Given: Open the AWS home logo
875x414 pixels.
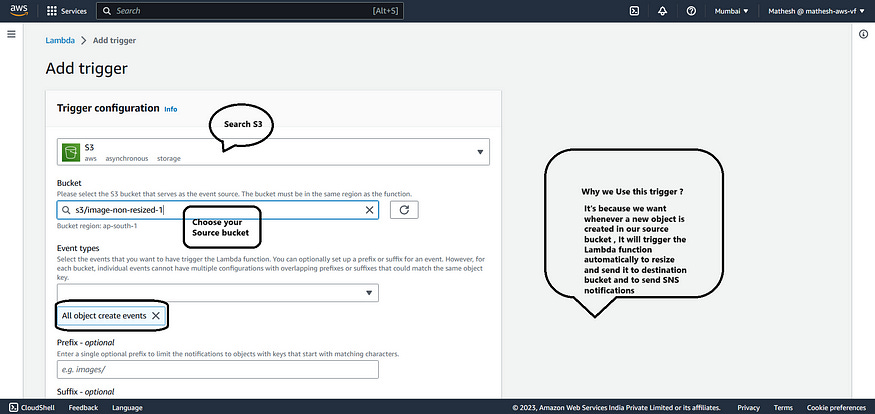Looking at the screenshot, I should click(18, 11).
